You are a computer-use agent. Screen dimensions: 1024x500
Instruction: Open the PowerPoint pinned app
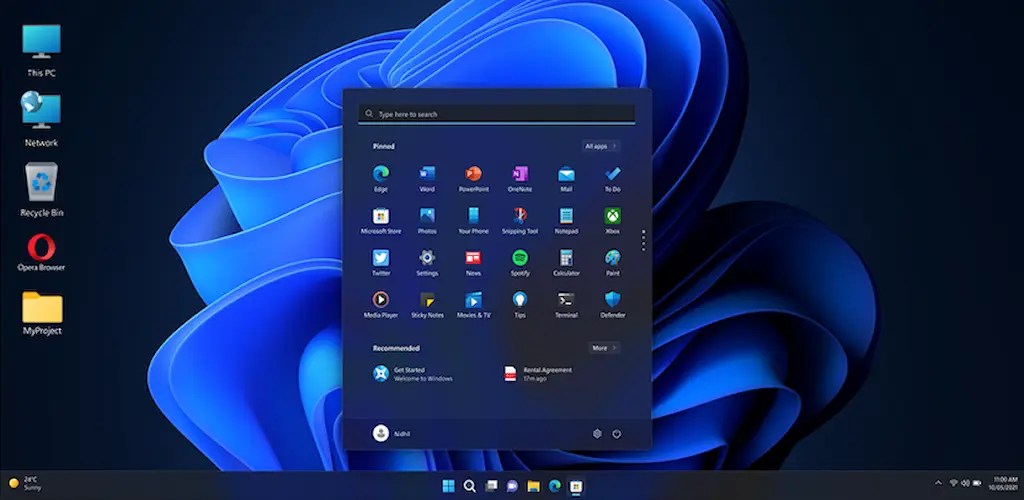pyautogui.click(x=473, y=178)
